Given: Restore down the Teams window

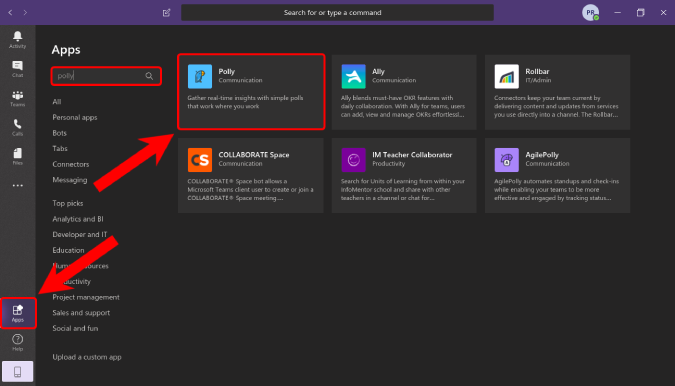Looking at the screenshot, I should click(x=641, y=12).
